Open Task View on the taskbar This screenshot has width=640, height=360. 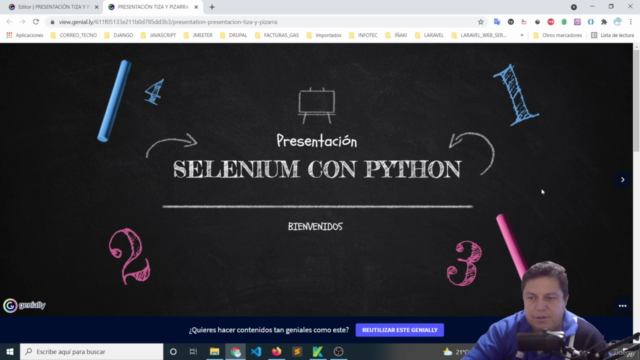(193, 351)
